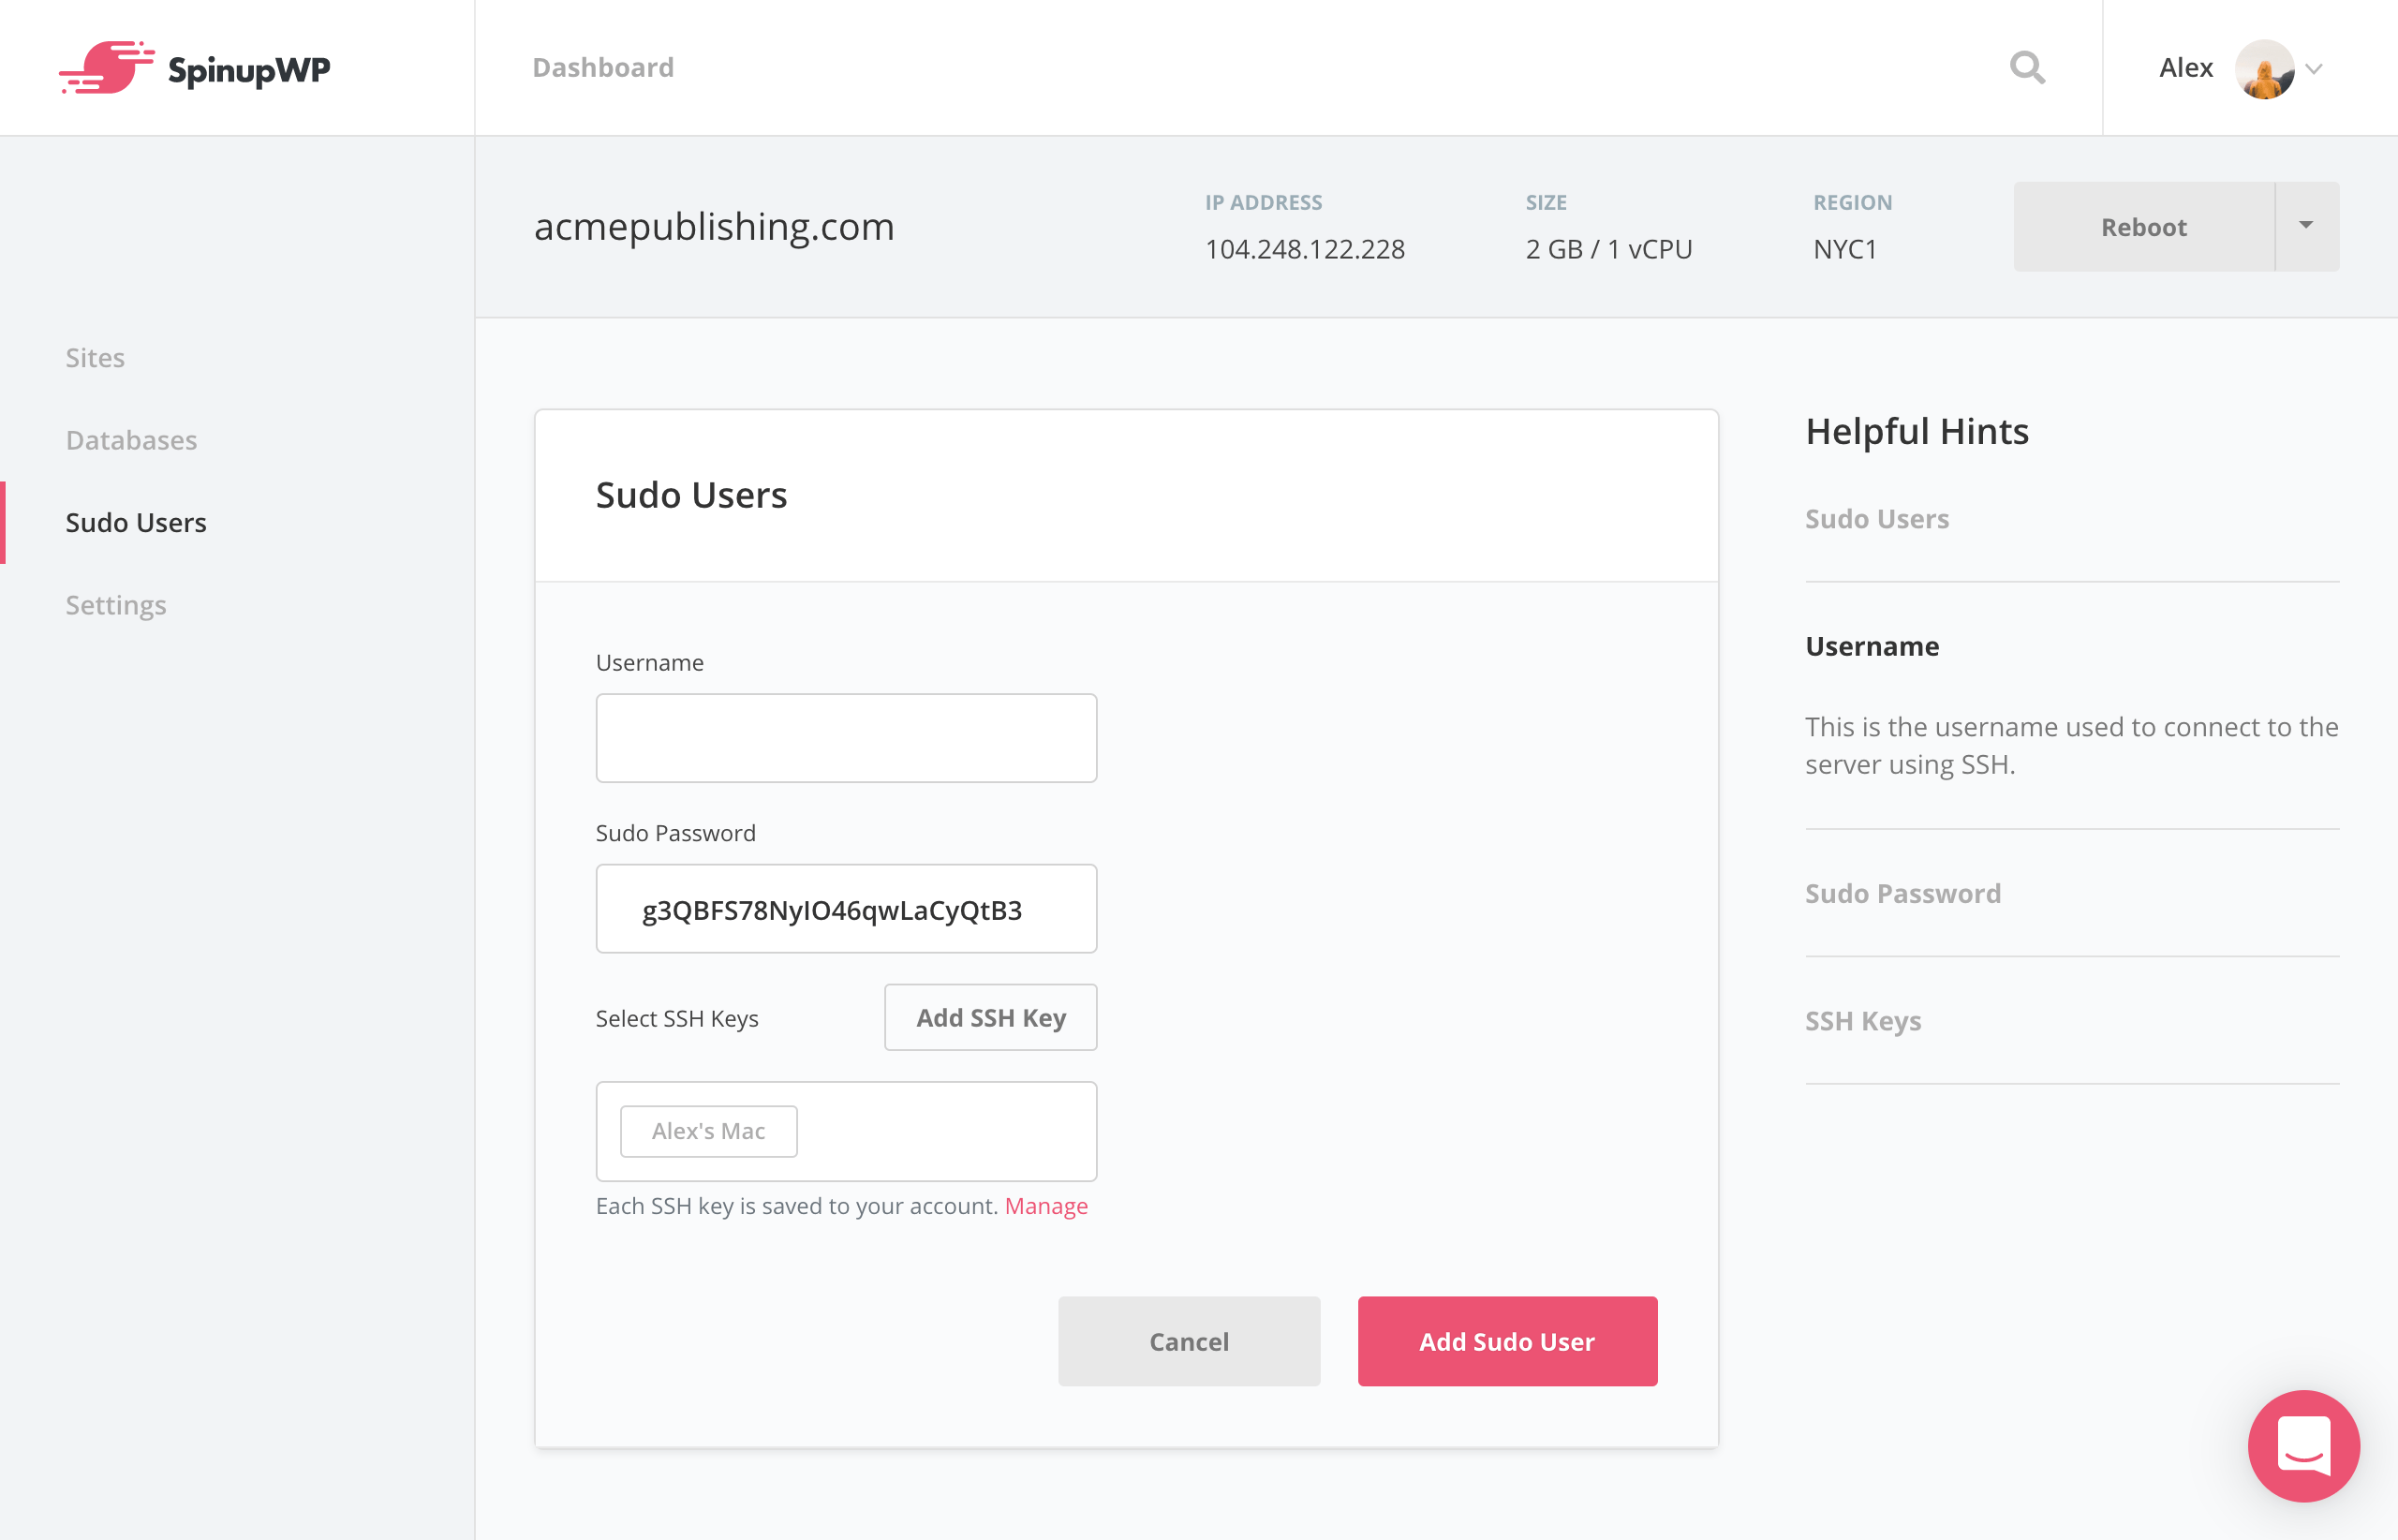This screenshot has height=1540, width=2398.
Task: Expand the Alex account chevron menu
Action: click(2314, 69)
